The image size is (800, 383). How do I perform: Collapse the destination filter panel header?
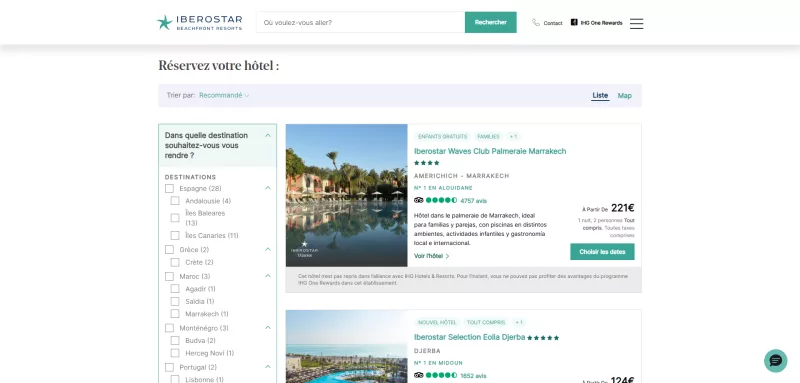[x=218, y=145]
